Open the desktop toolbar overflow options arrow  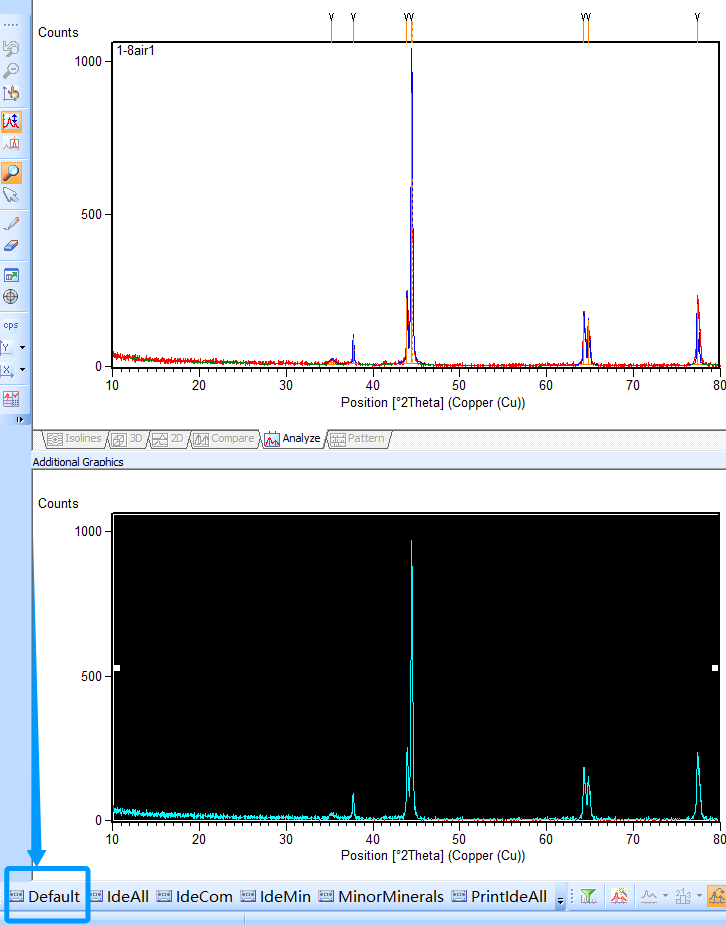point(560,900)
